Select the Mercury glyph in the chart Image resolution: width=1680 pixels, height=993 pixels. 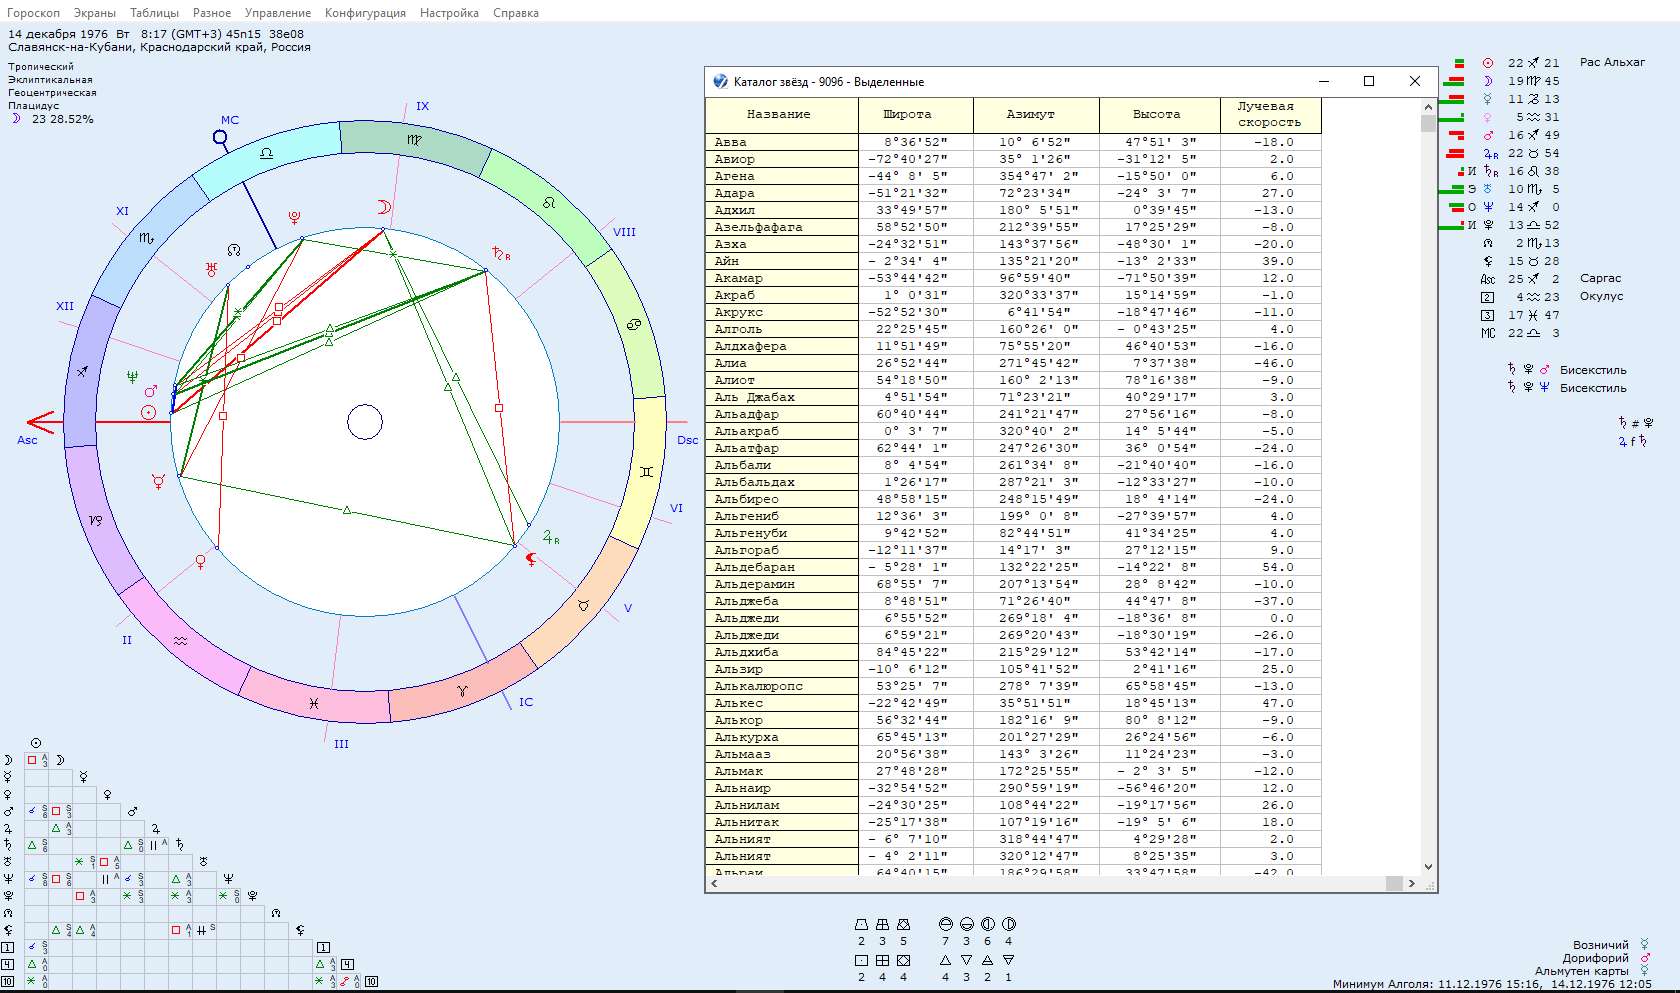pos(158,482)
